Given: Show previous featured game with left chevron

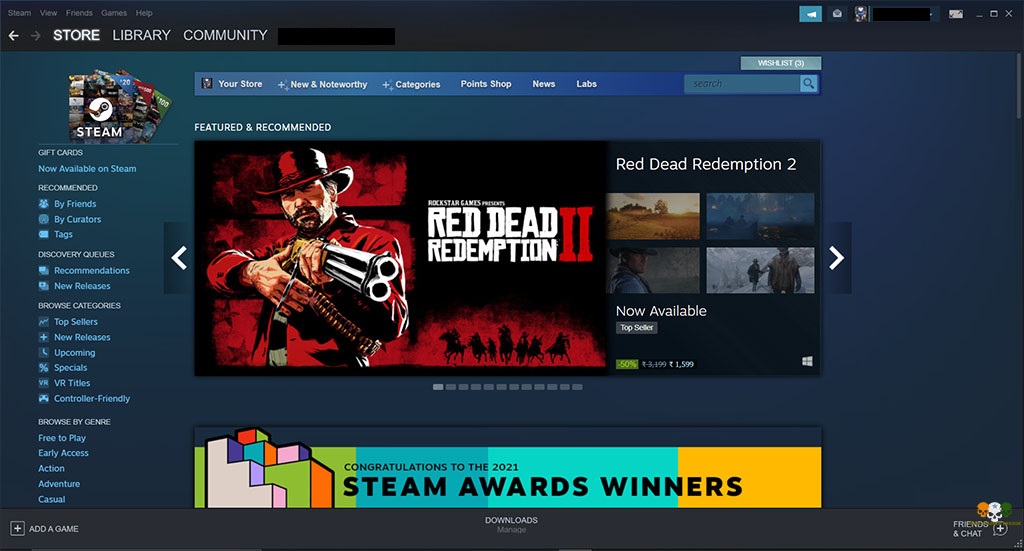Looking at the screenshot, I should pyautogui.click(x=179, y=258).
